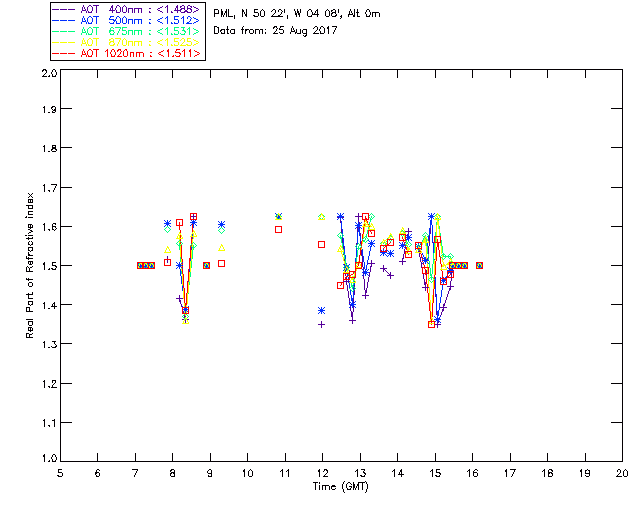Click the y-axis tick label 1.2
The height and width of the screenshot is (512, 640).
(49, 384)
